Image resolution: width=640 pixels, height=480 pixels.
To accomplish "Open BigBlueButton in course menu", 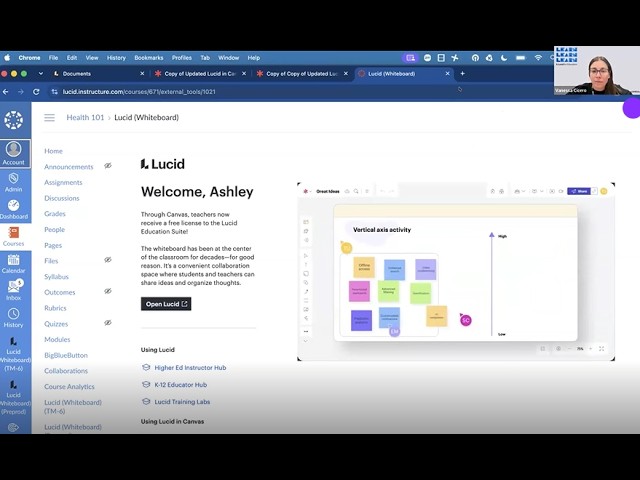I will (66, 356).
